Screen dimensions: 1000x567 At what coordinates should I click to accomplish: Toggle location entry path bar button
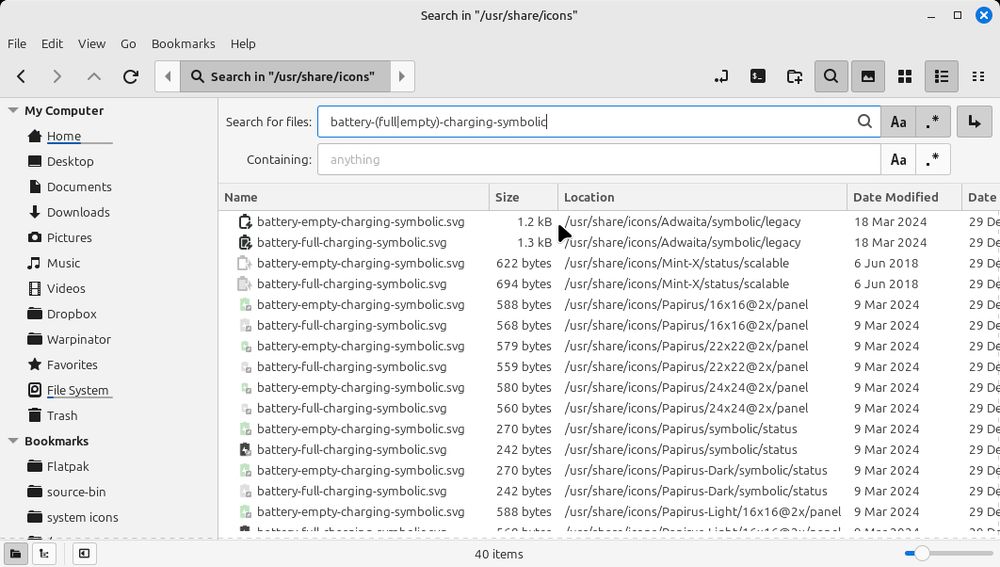[721, 77]
